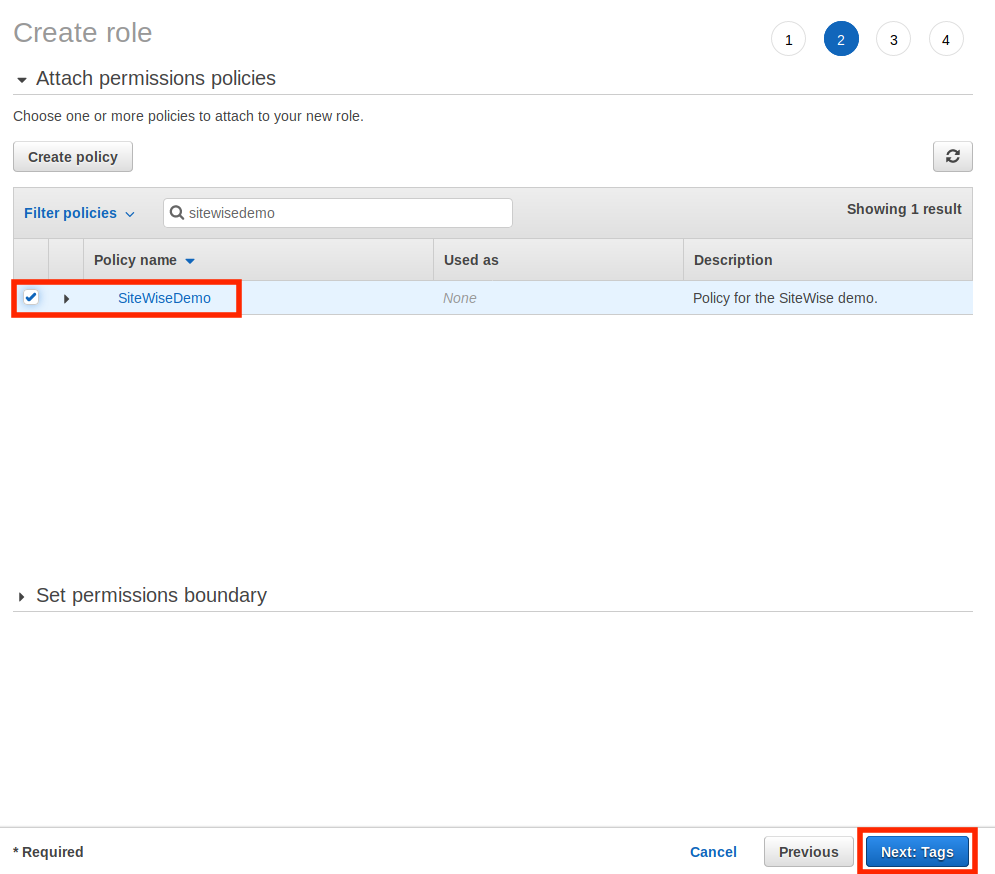This screenshot has width=995, height=874.
Task: Click the Create policy button
Action: coord(73,157)
